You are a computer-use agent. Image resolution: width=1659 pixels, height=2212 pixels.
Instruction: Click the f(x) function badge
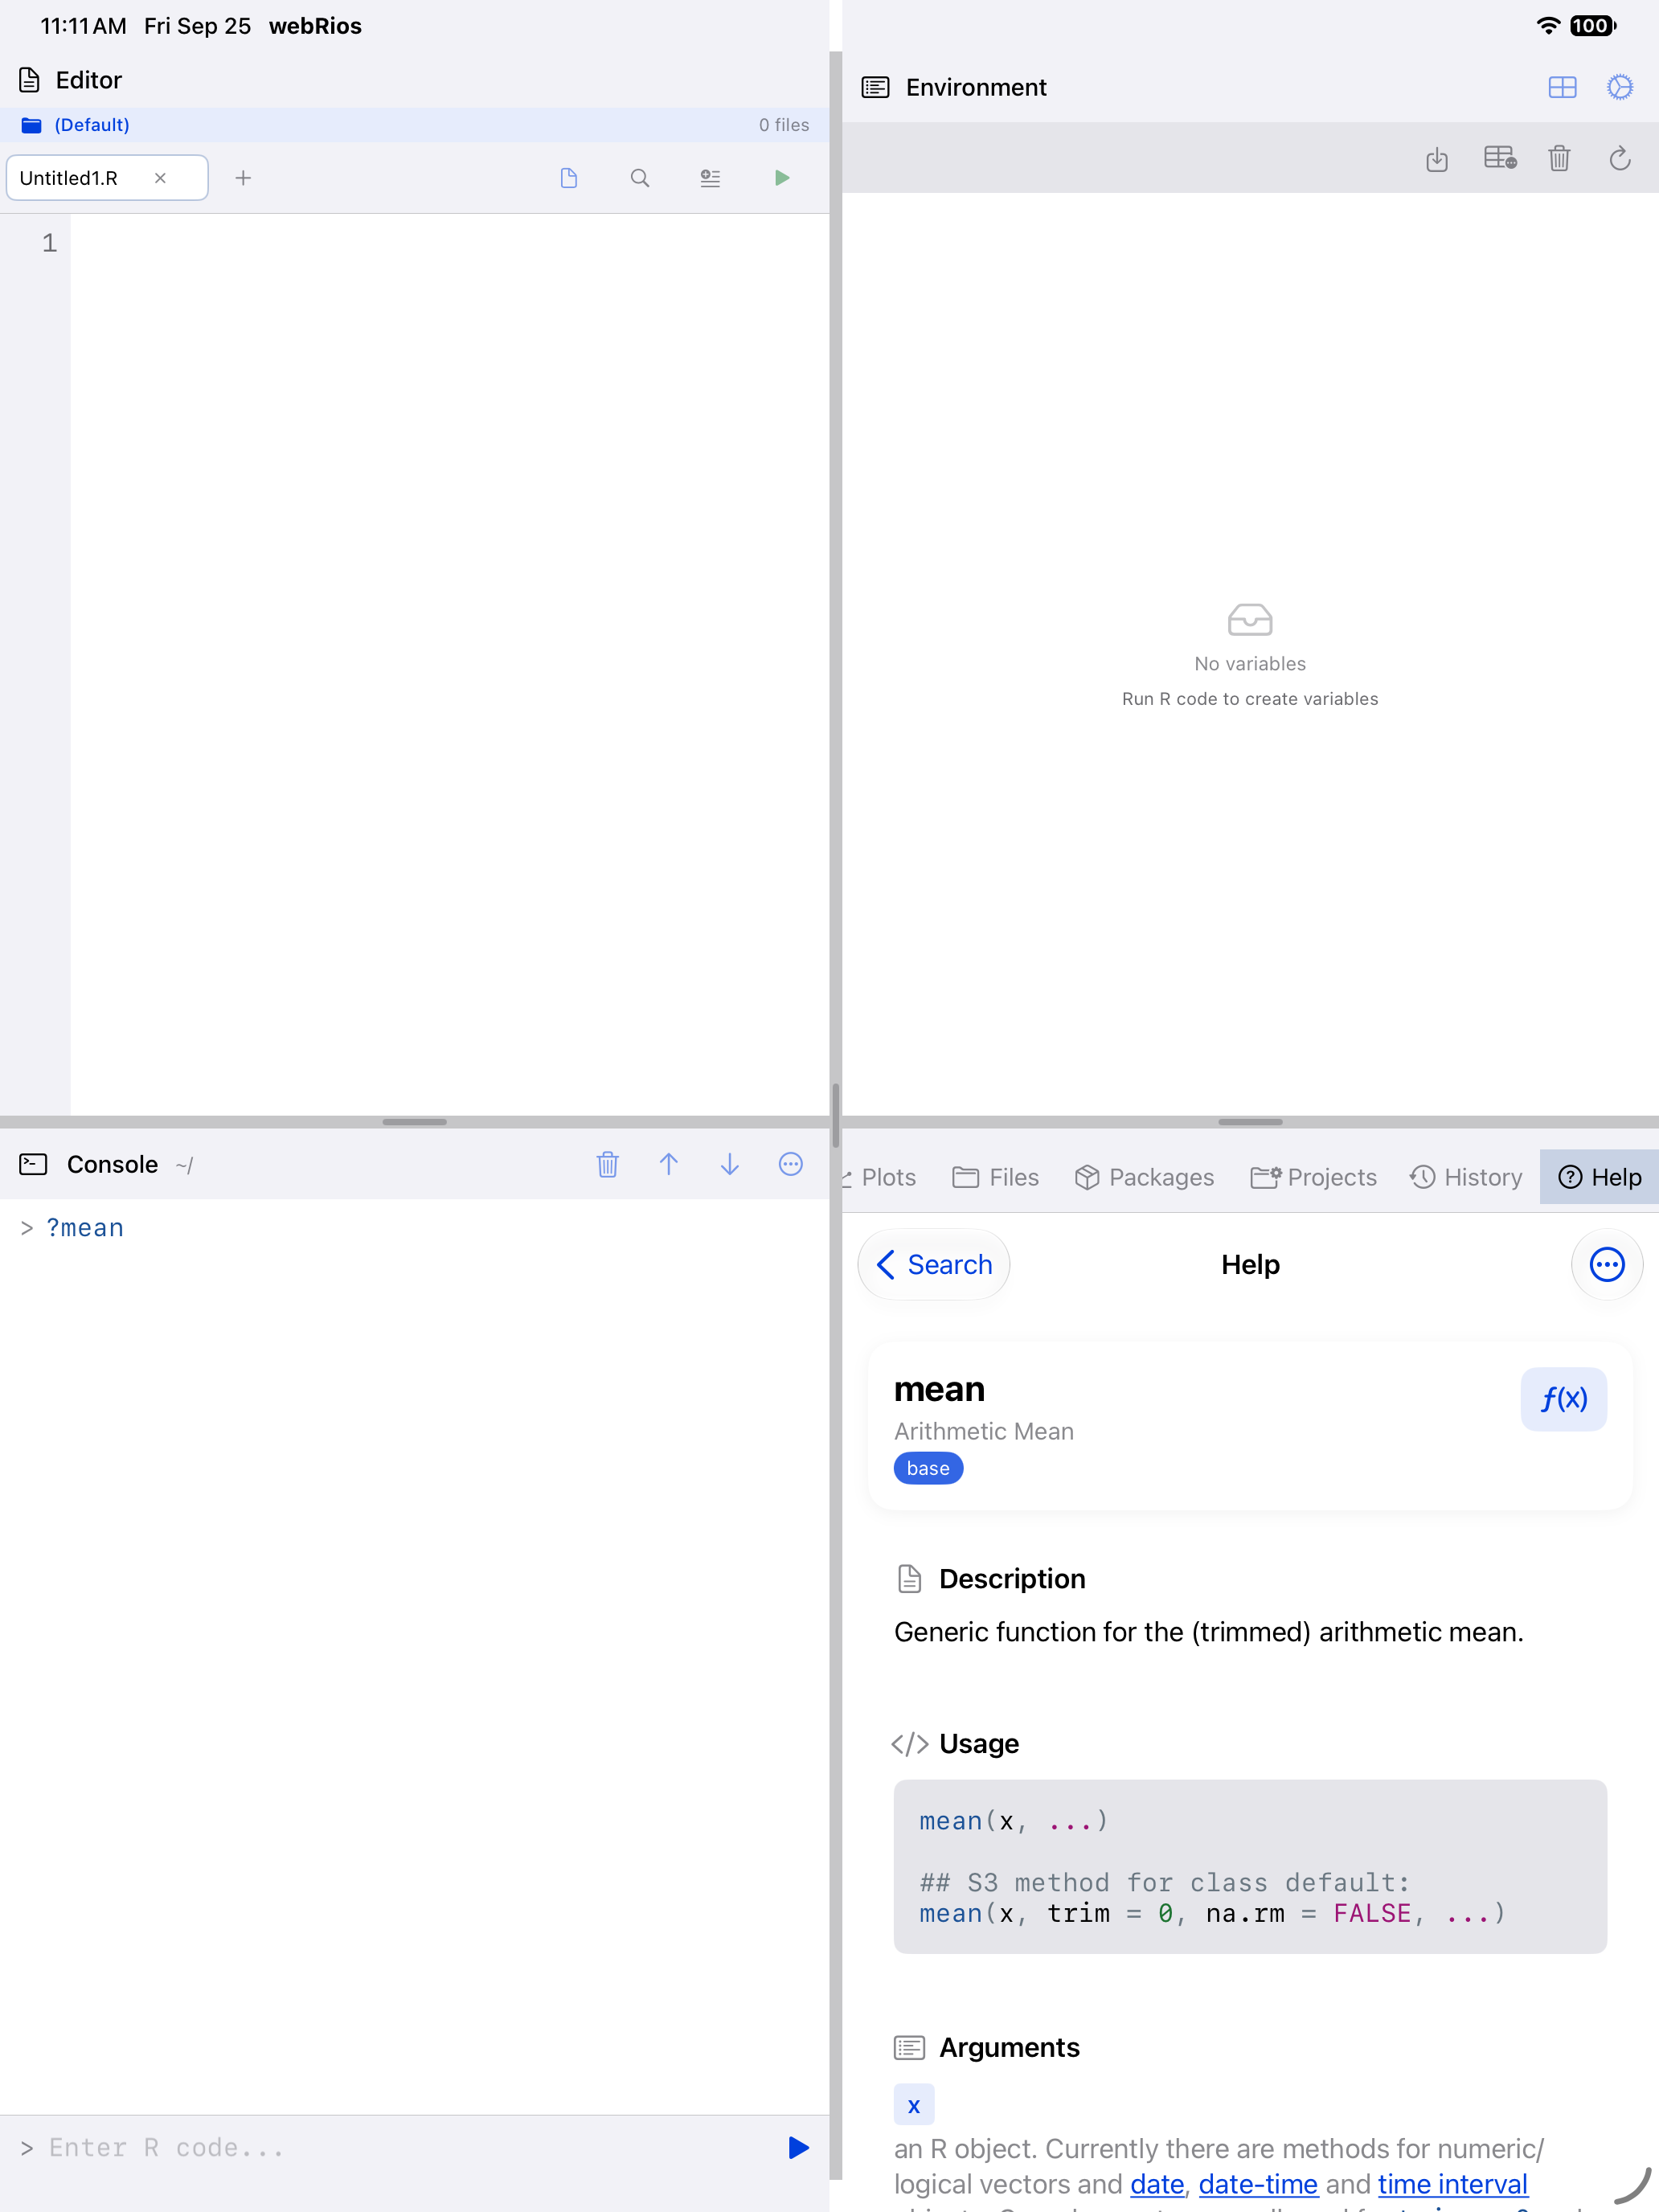(x=1564, y=1399)
